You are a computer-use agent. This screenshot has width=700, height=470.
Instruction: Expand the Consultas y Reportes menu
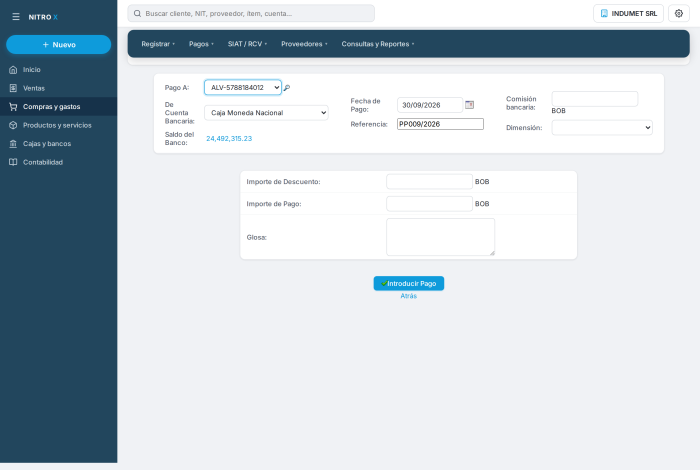coord(378,44)
